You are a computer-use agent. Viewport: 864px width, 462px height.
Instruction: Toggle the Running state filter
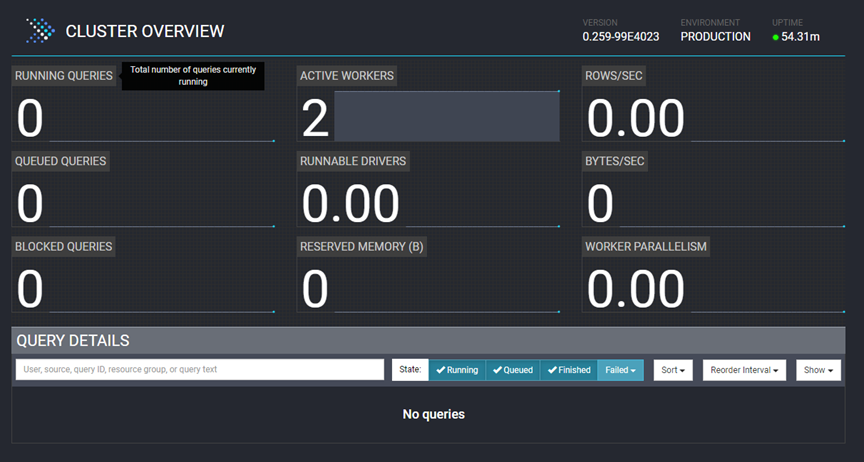457,370
